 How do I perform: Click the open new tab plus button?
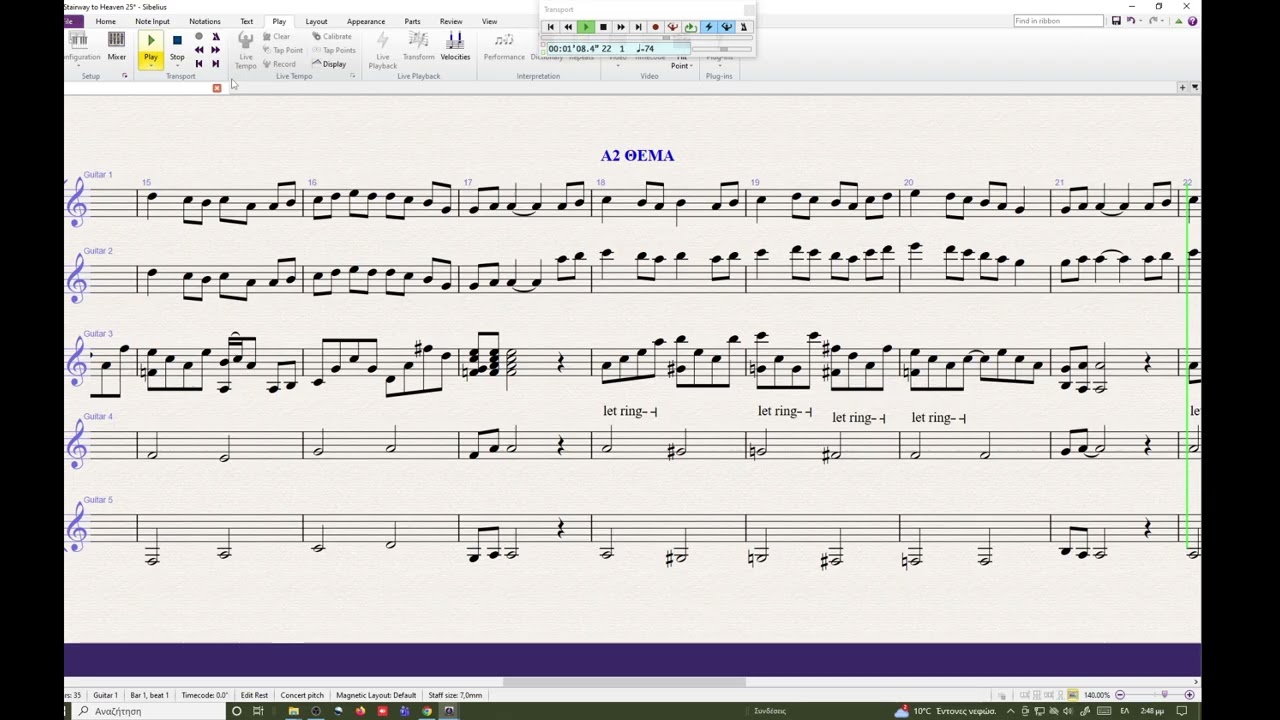(1182, 88)
